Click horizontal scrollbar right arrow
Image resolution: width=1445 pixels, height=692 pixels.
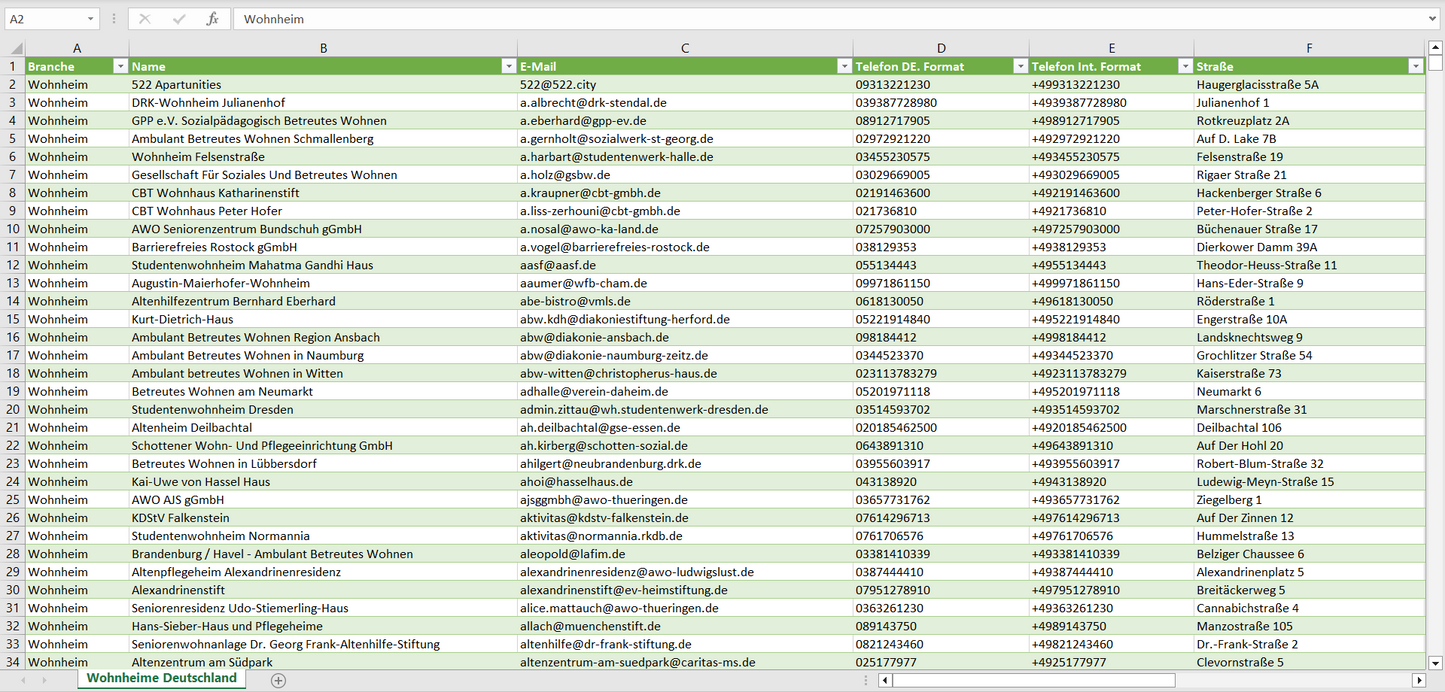click(x=1418, y=680)
